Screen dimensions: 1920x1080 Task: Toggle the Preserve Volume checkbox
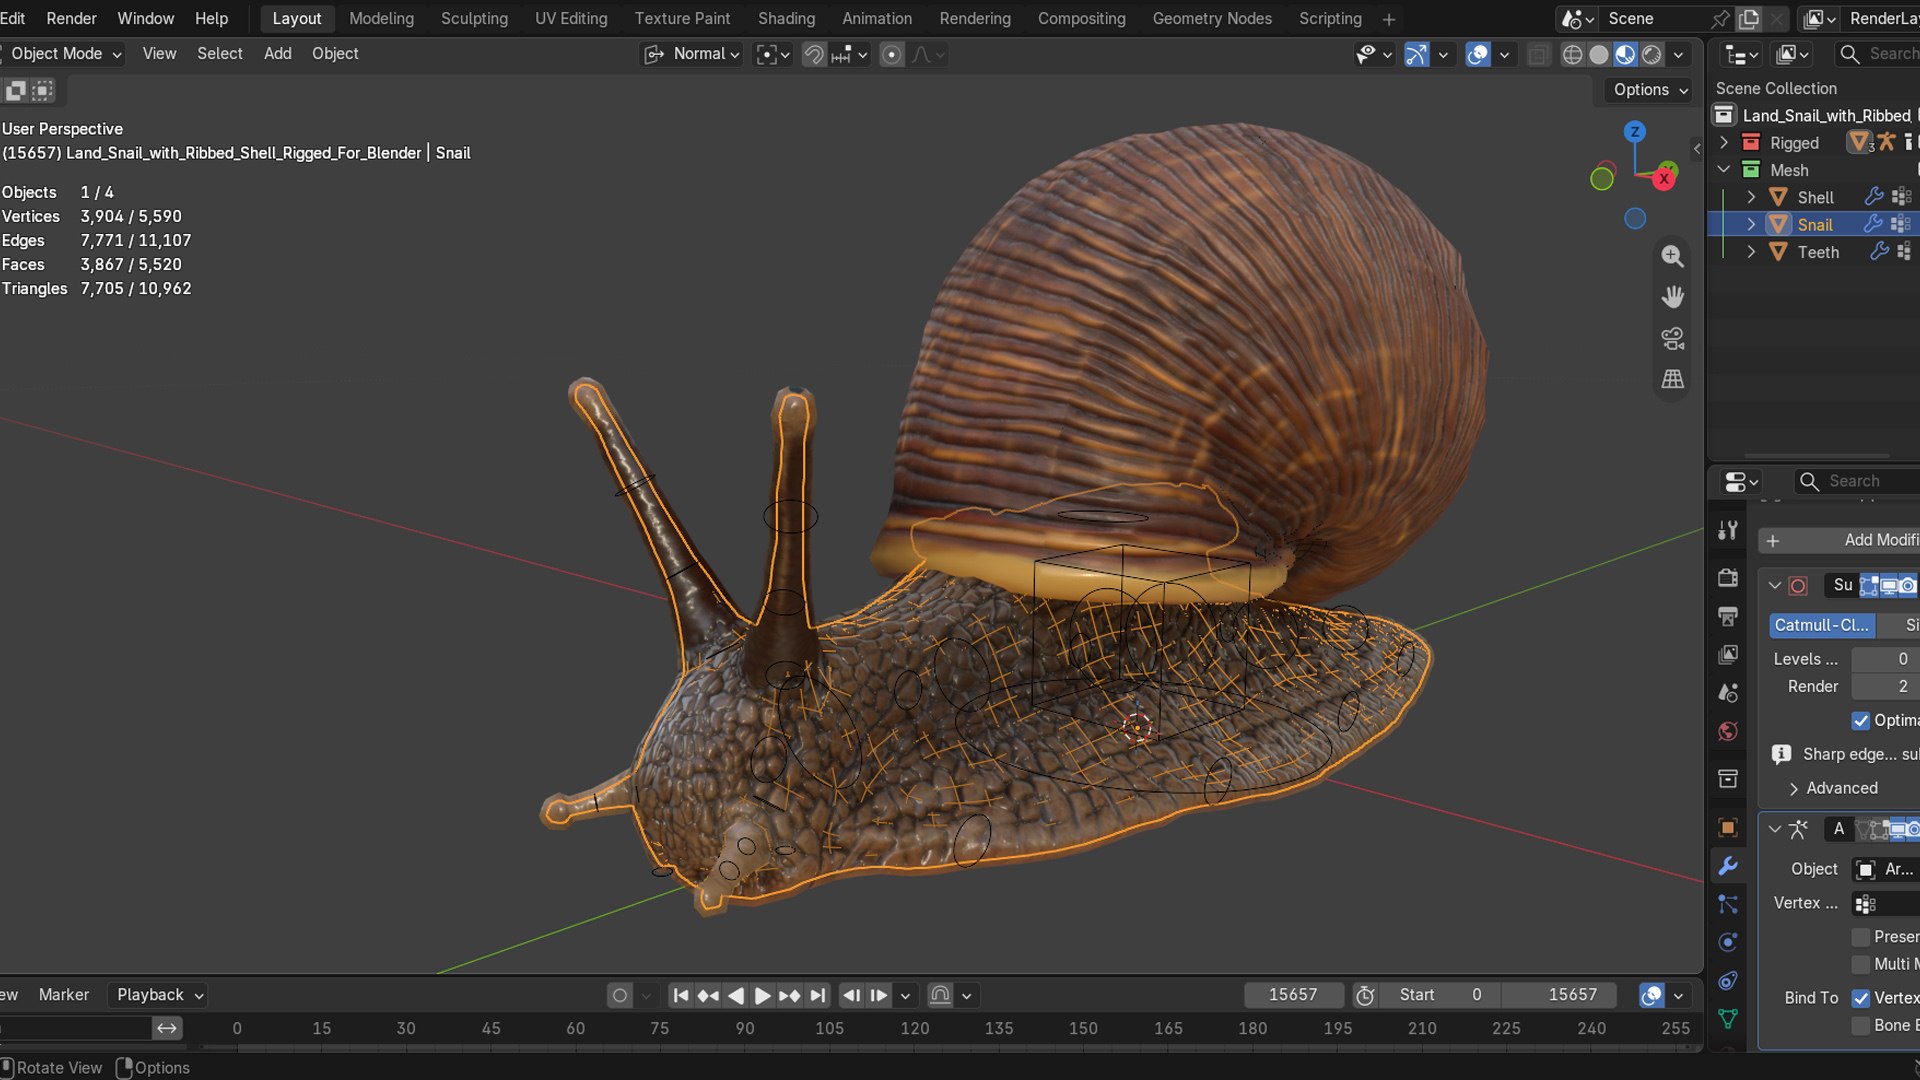tap(1861, 937)
